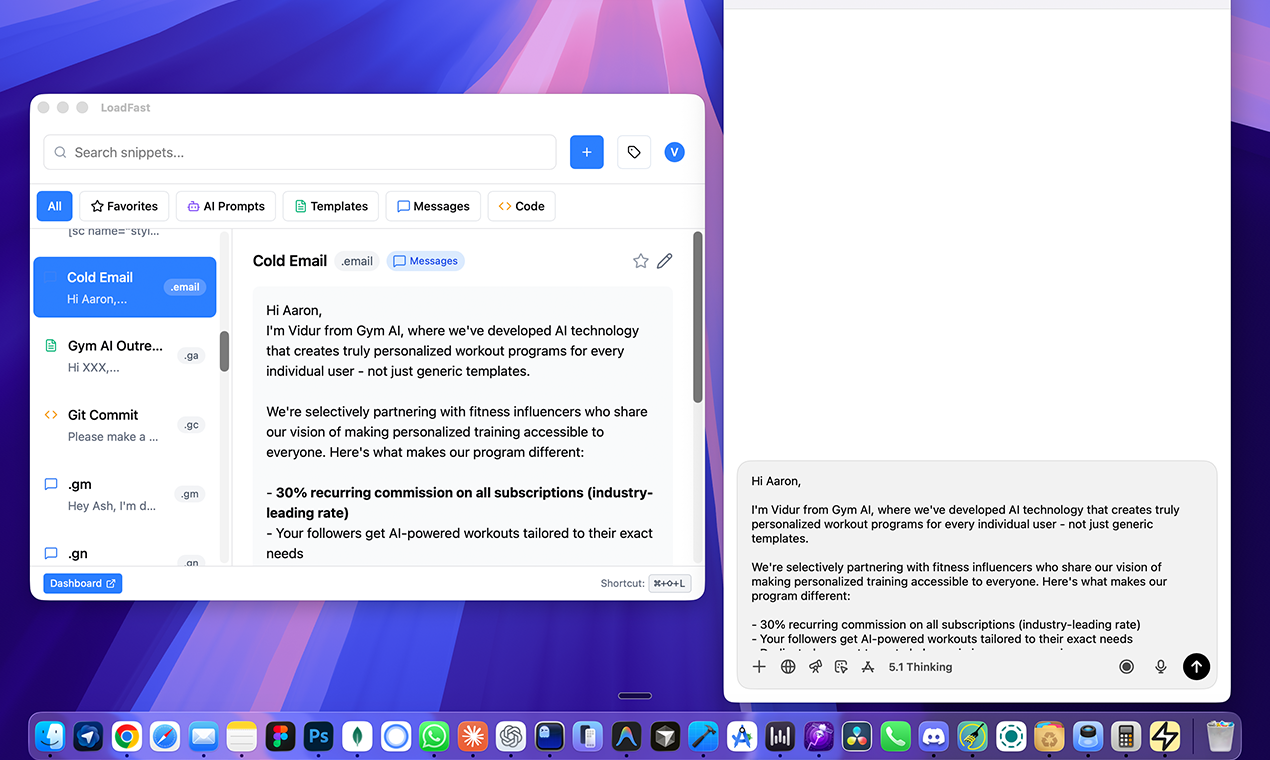The image size is (1270, 760).
Task: Select the Cold Email snippet in sidebar
Action: (124, 287)
